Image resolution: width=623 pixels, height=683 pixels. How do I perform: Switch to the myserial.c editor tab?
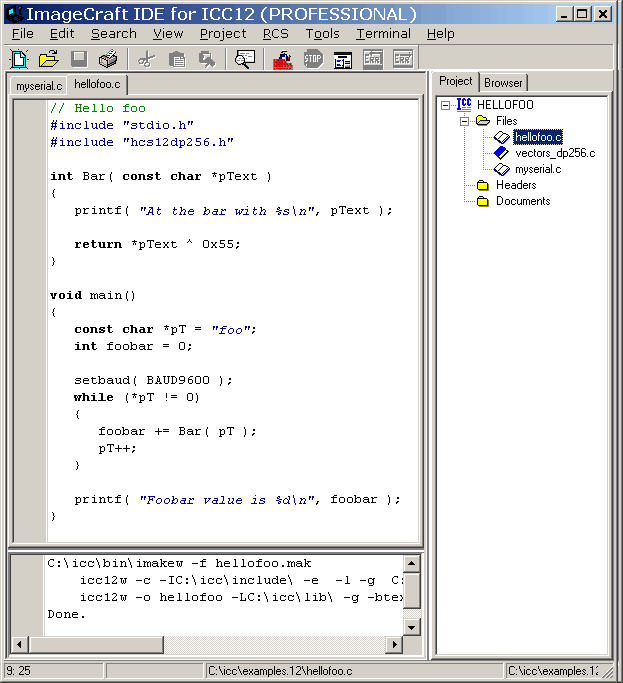pos(39,86)
